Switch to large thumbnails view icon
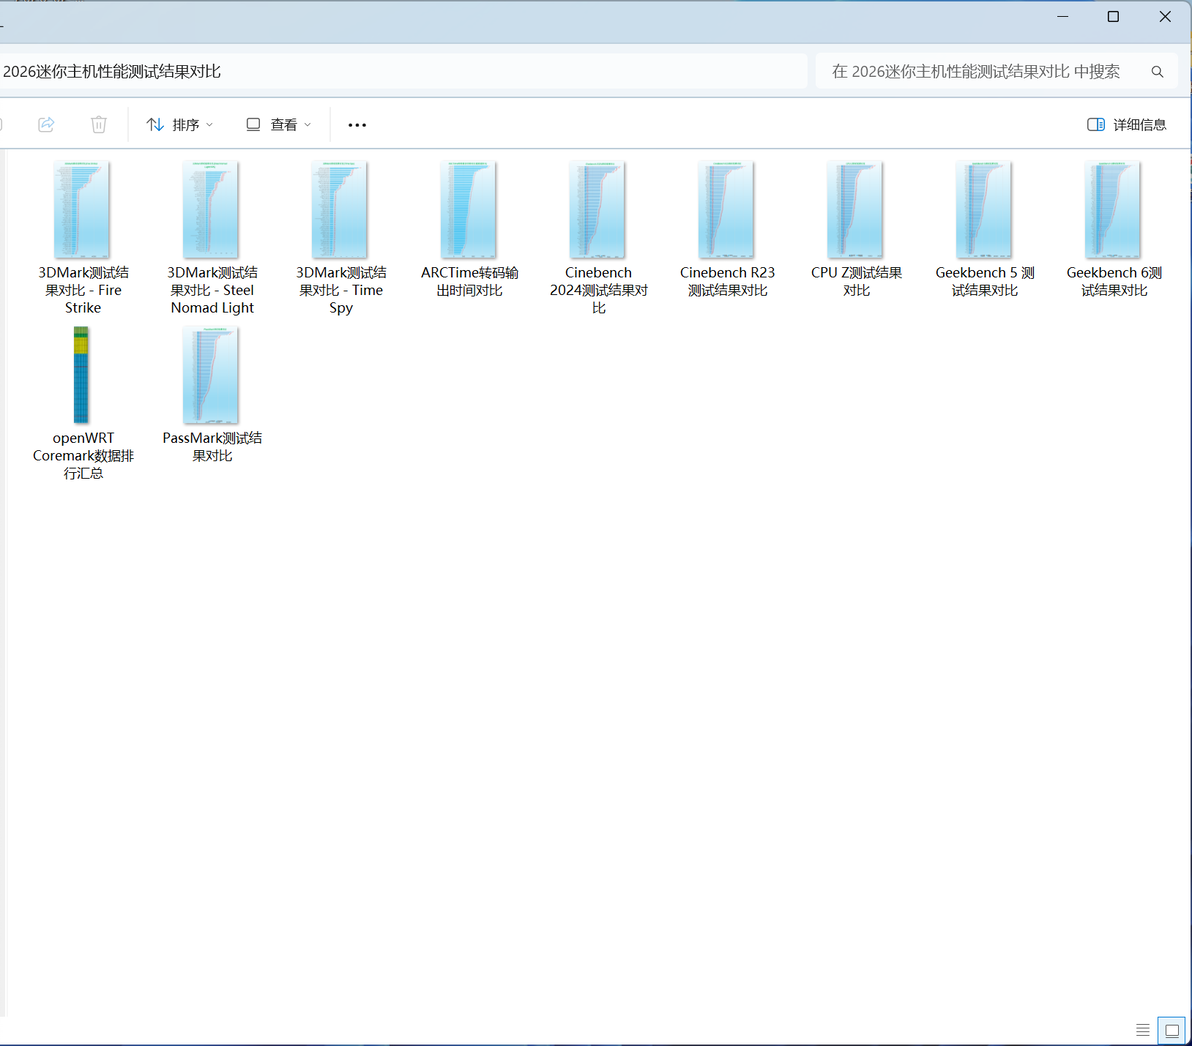The width and height of the screenshot is (1192, 1046). coord(1171,1030)
